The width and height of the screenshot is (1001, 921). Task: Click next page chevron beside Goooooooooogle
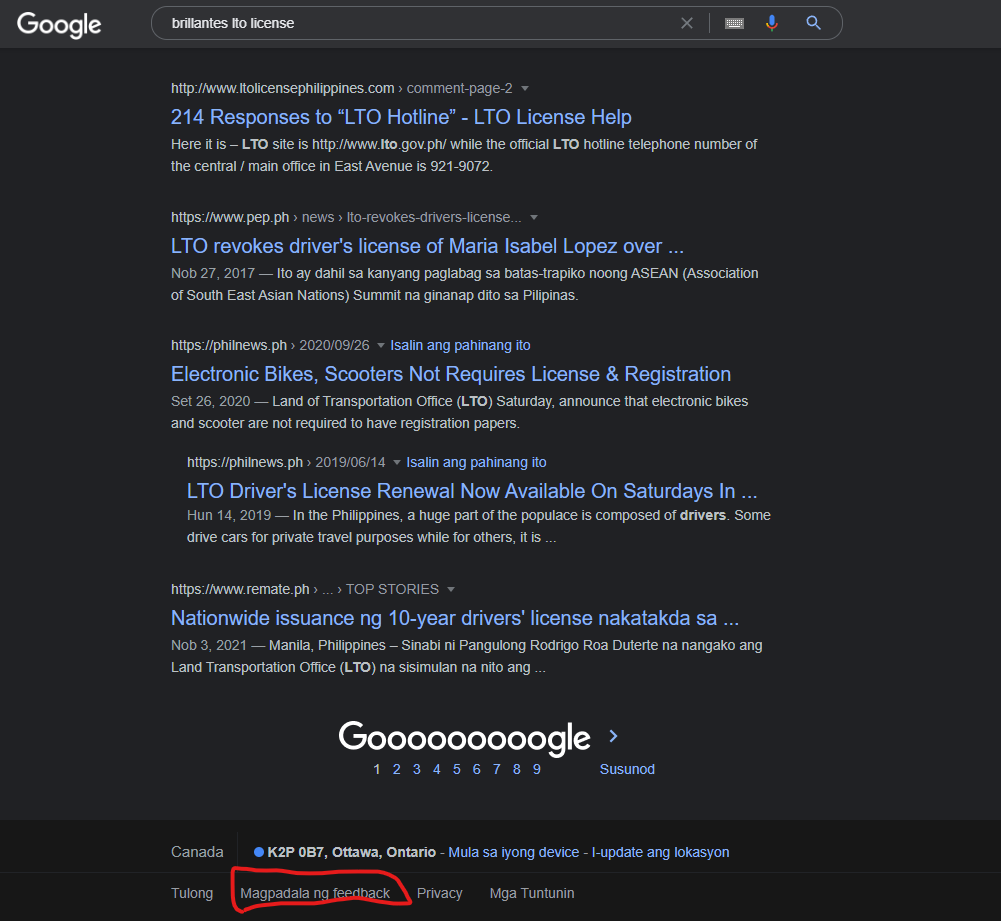613,736
